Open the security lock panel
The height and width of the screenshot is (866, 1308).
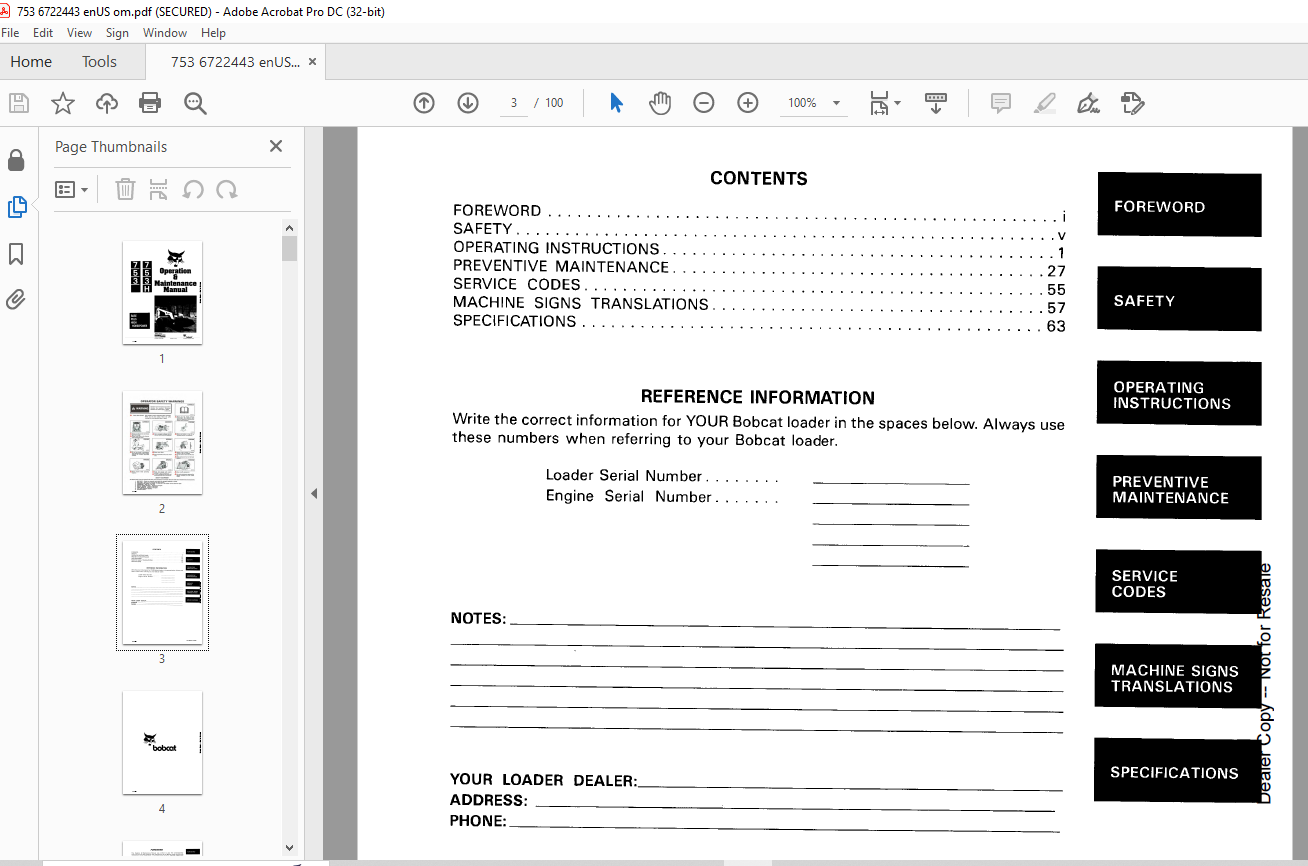click(16, 160)
